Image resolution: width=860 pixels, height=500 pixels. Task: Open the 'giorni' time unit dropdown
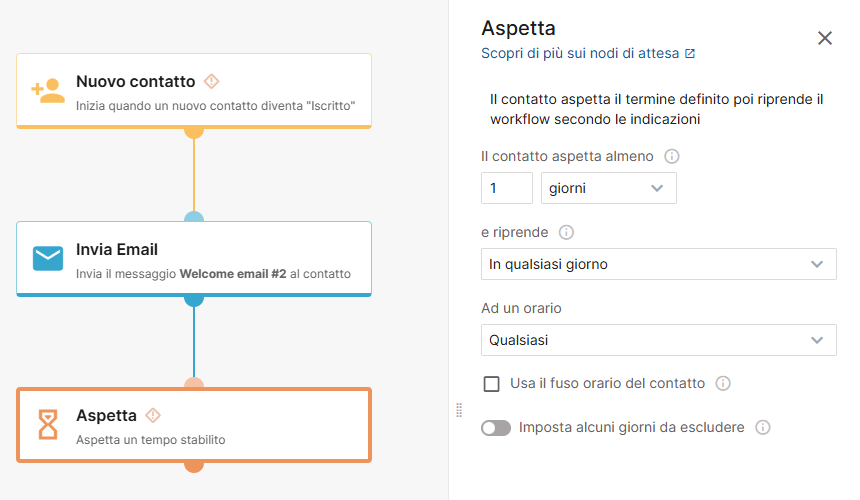point(608,188)
